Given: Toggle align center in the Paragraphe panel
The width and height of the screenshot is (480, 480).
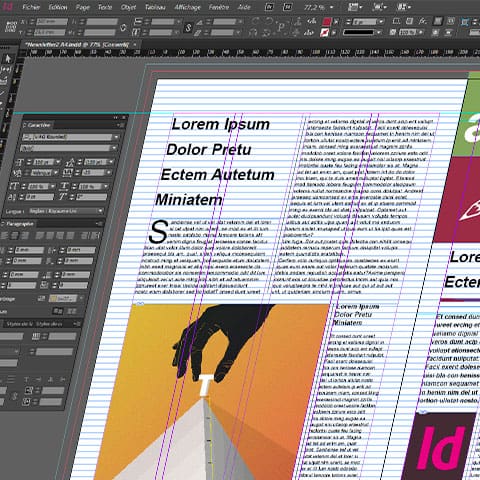Looking at the screenshot, I should coord(15,236).
